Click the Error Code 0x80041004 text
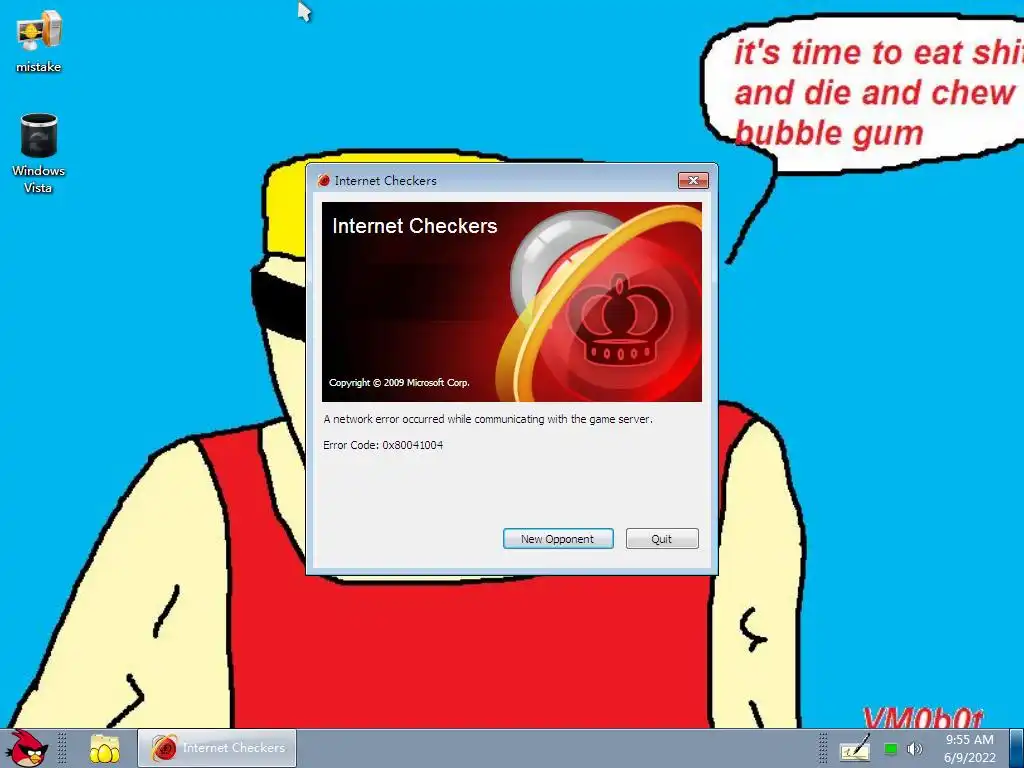Screen dimensions: 1024x768 point(383,445)
